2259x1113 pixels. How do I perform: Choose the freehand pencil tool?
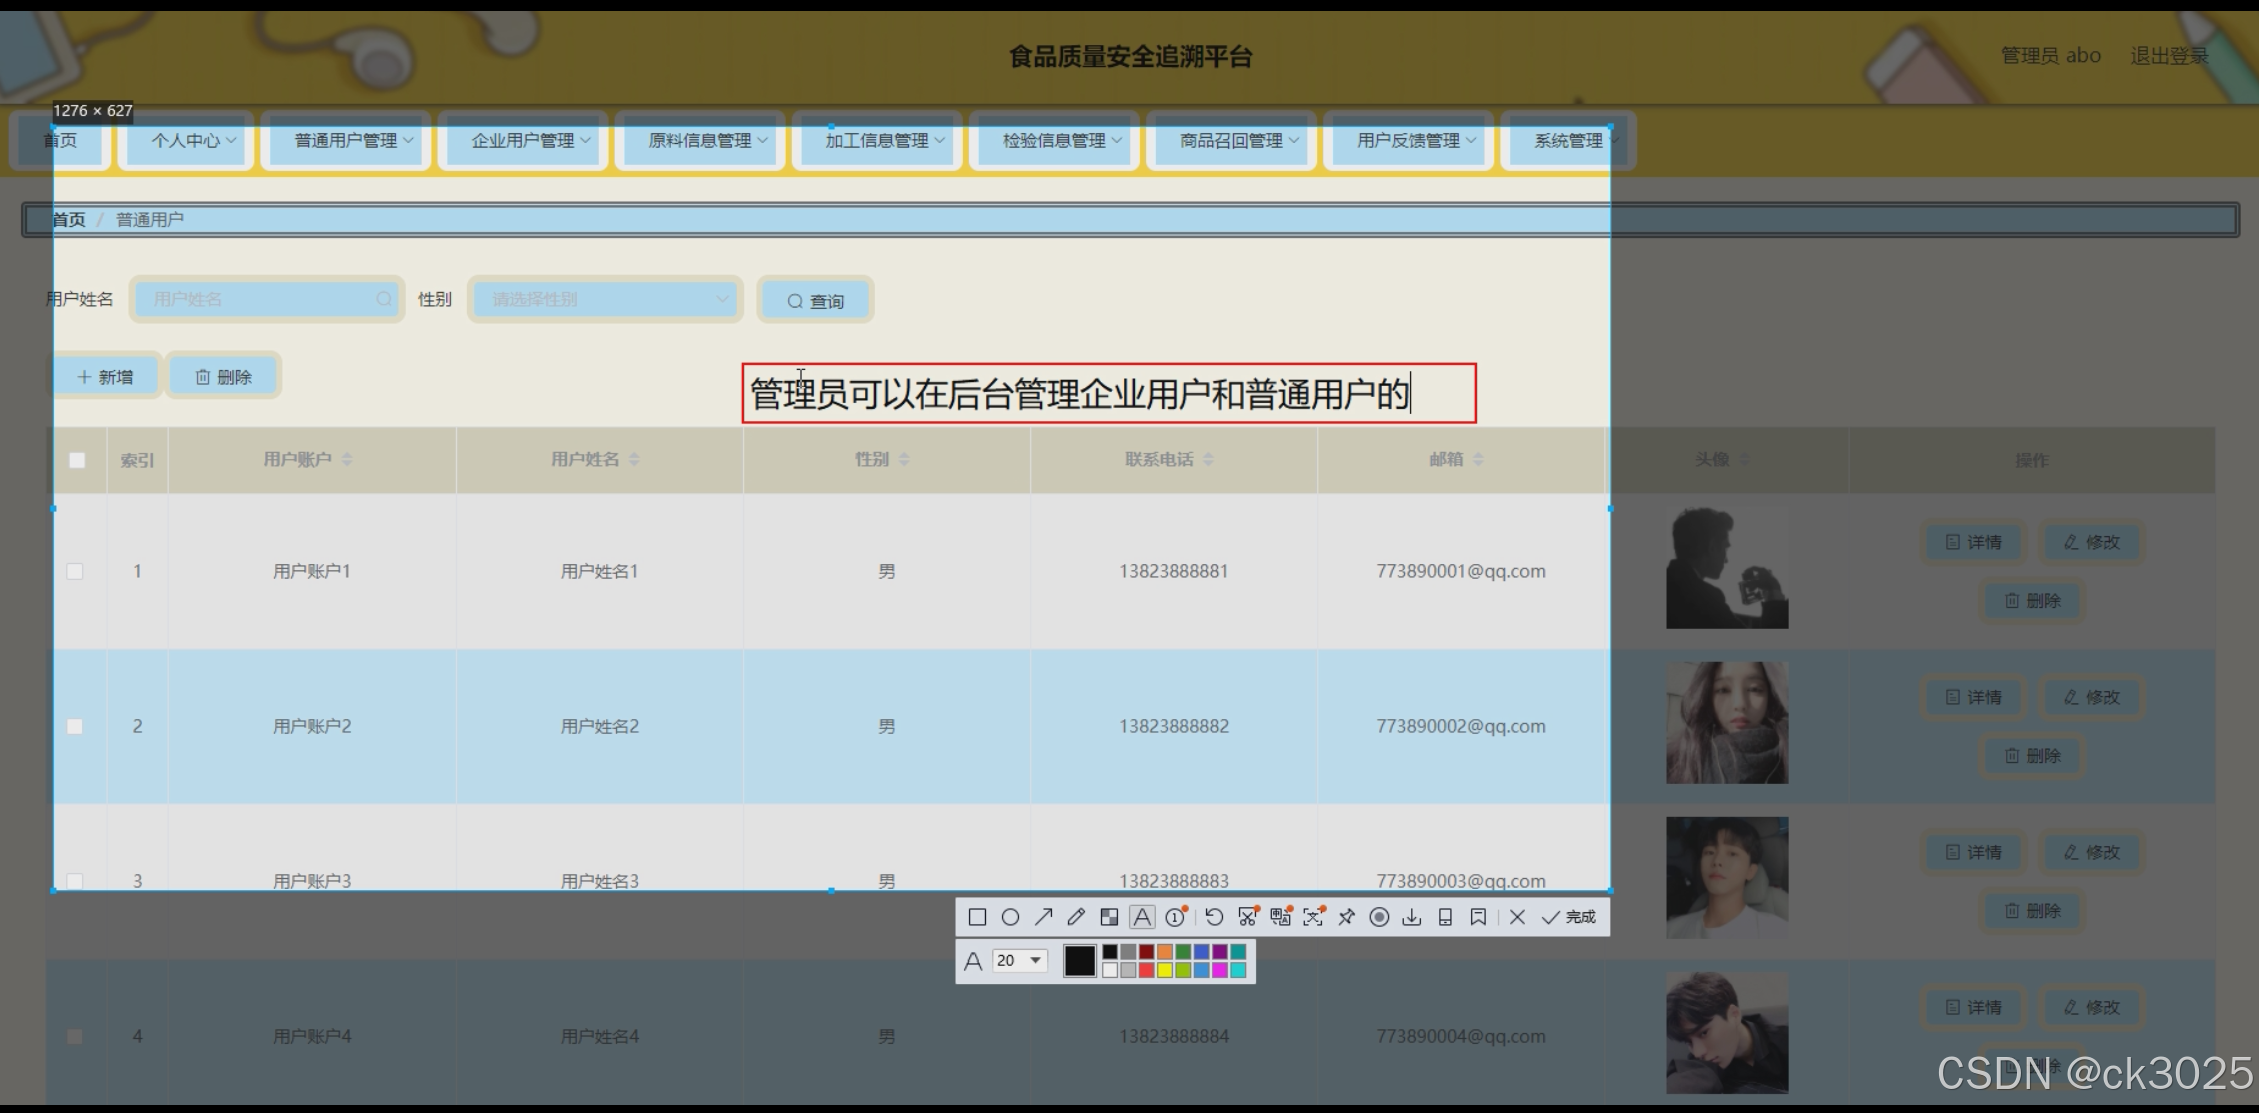click(x=1077, y=917)
